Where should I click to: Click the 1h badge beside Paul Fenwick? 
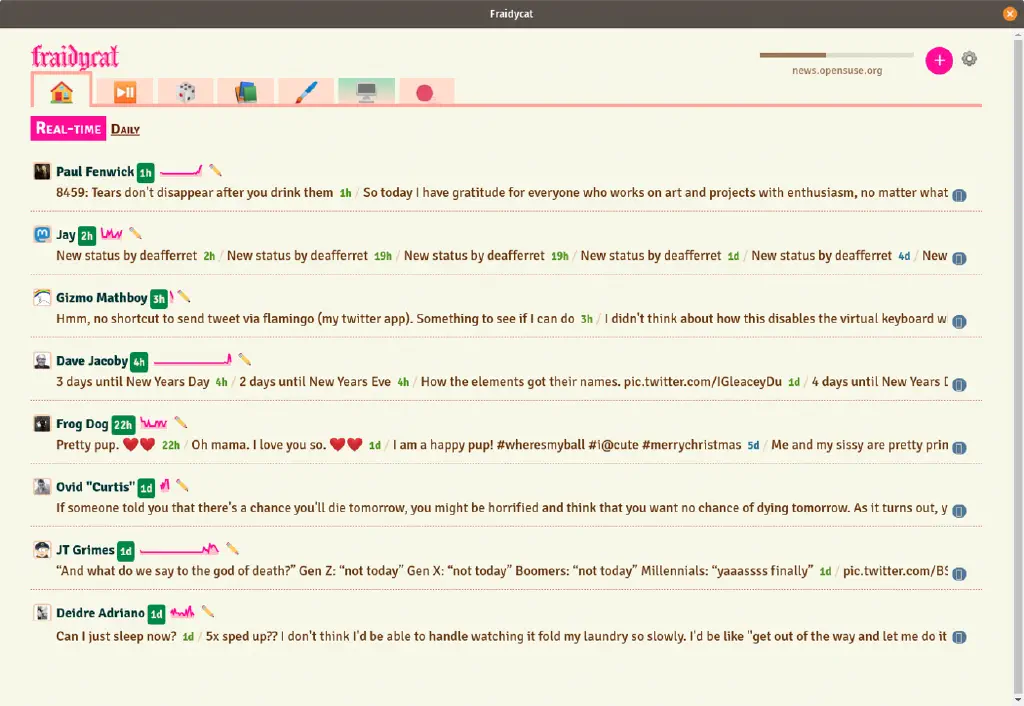point(145,172)
